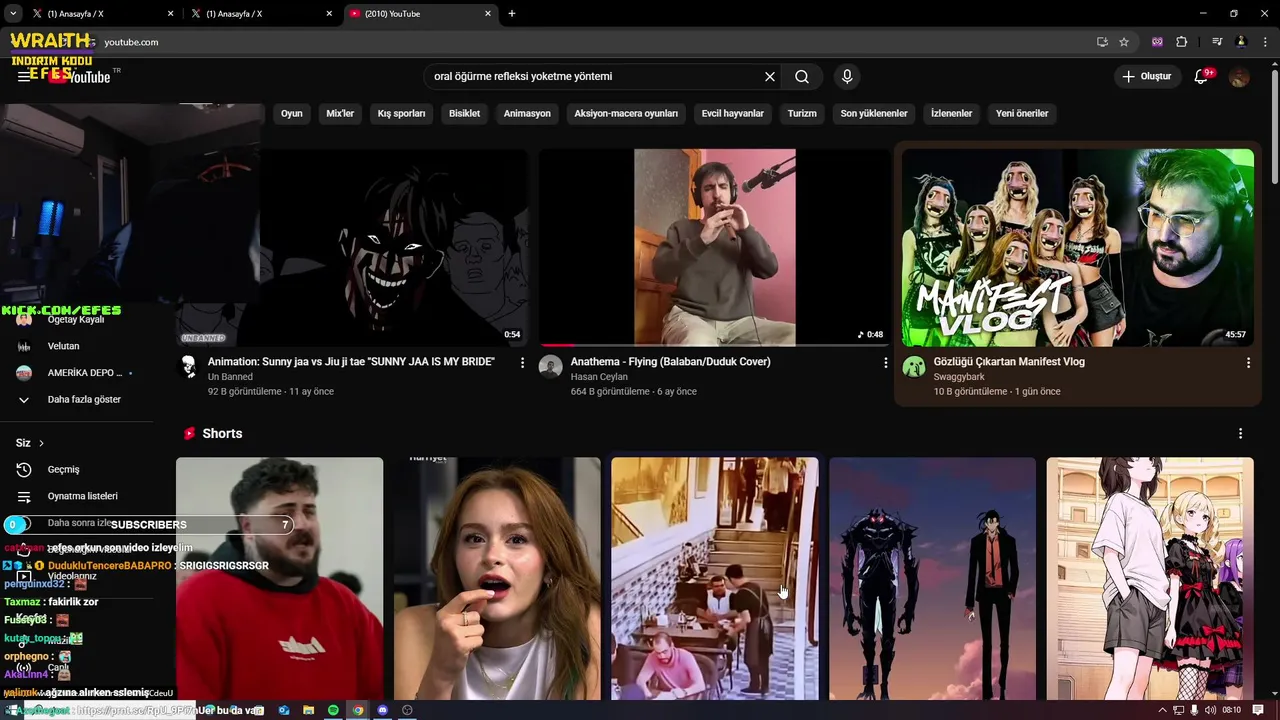Screen dimensions: 1280x720
Task: Select the Aksiyon-macera oyunları chip
Action: tap(626, 113)
